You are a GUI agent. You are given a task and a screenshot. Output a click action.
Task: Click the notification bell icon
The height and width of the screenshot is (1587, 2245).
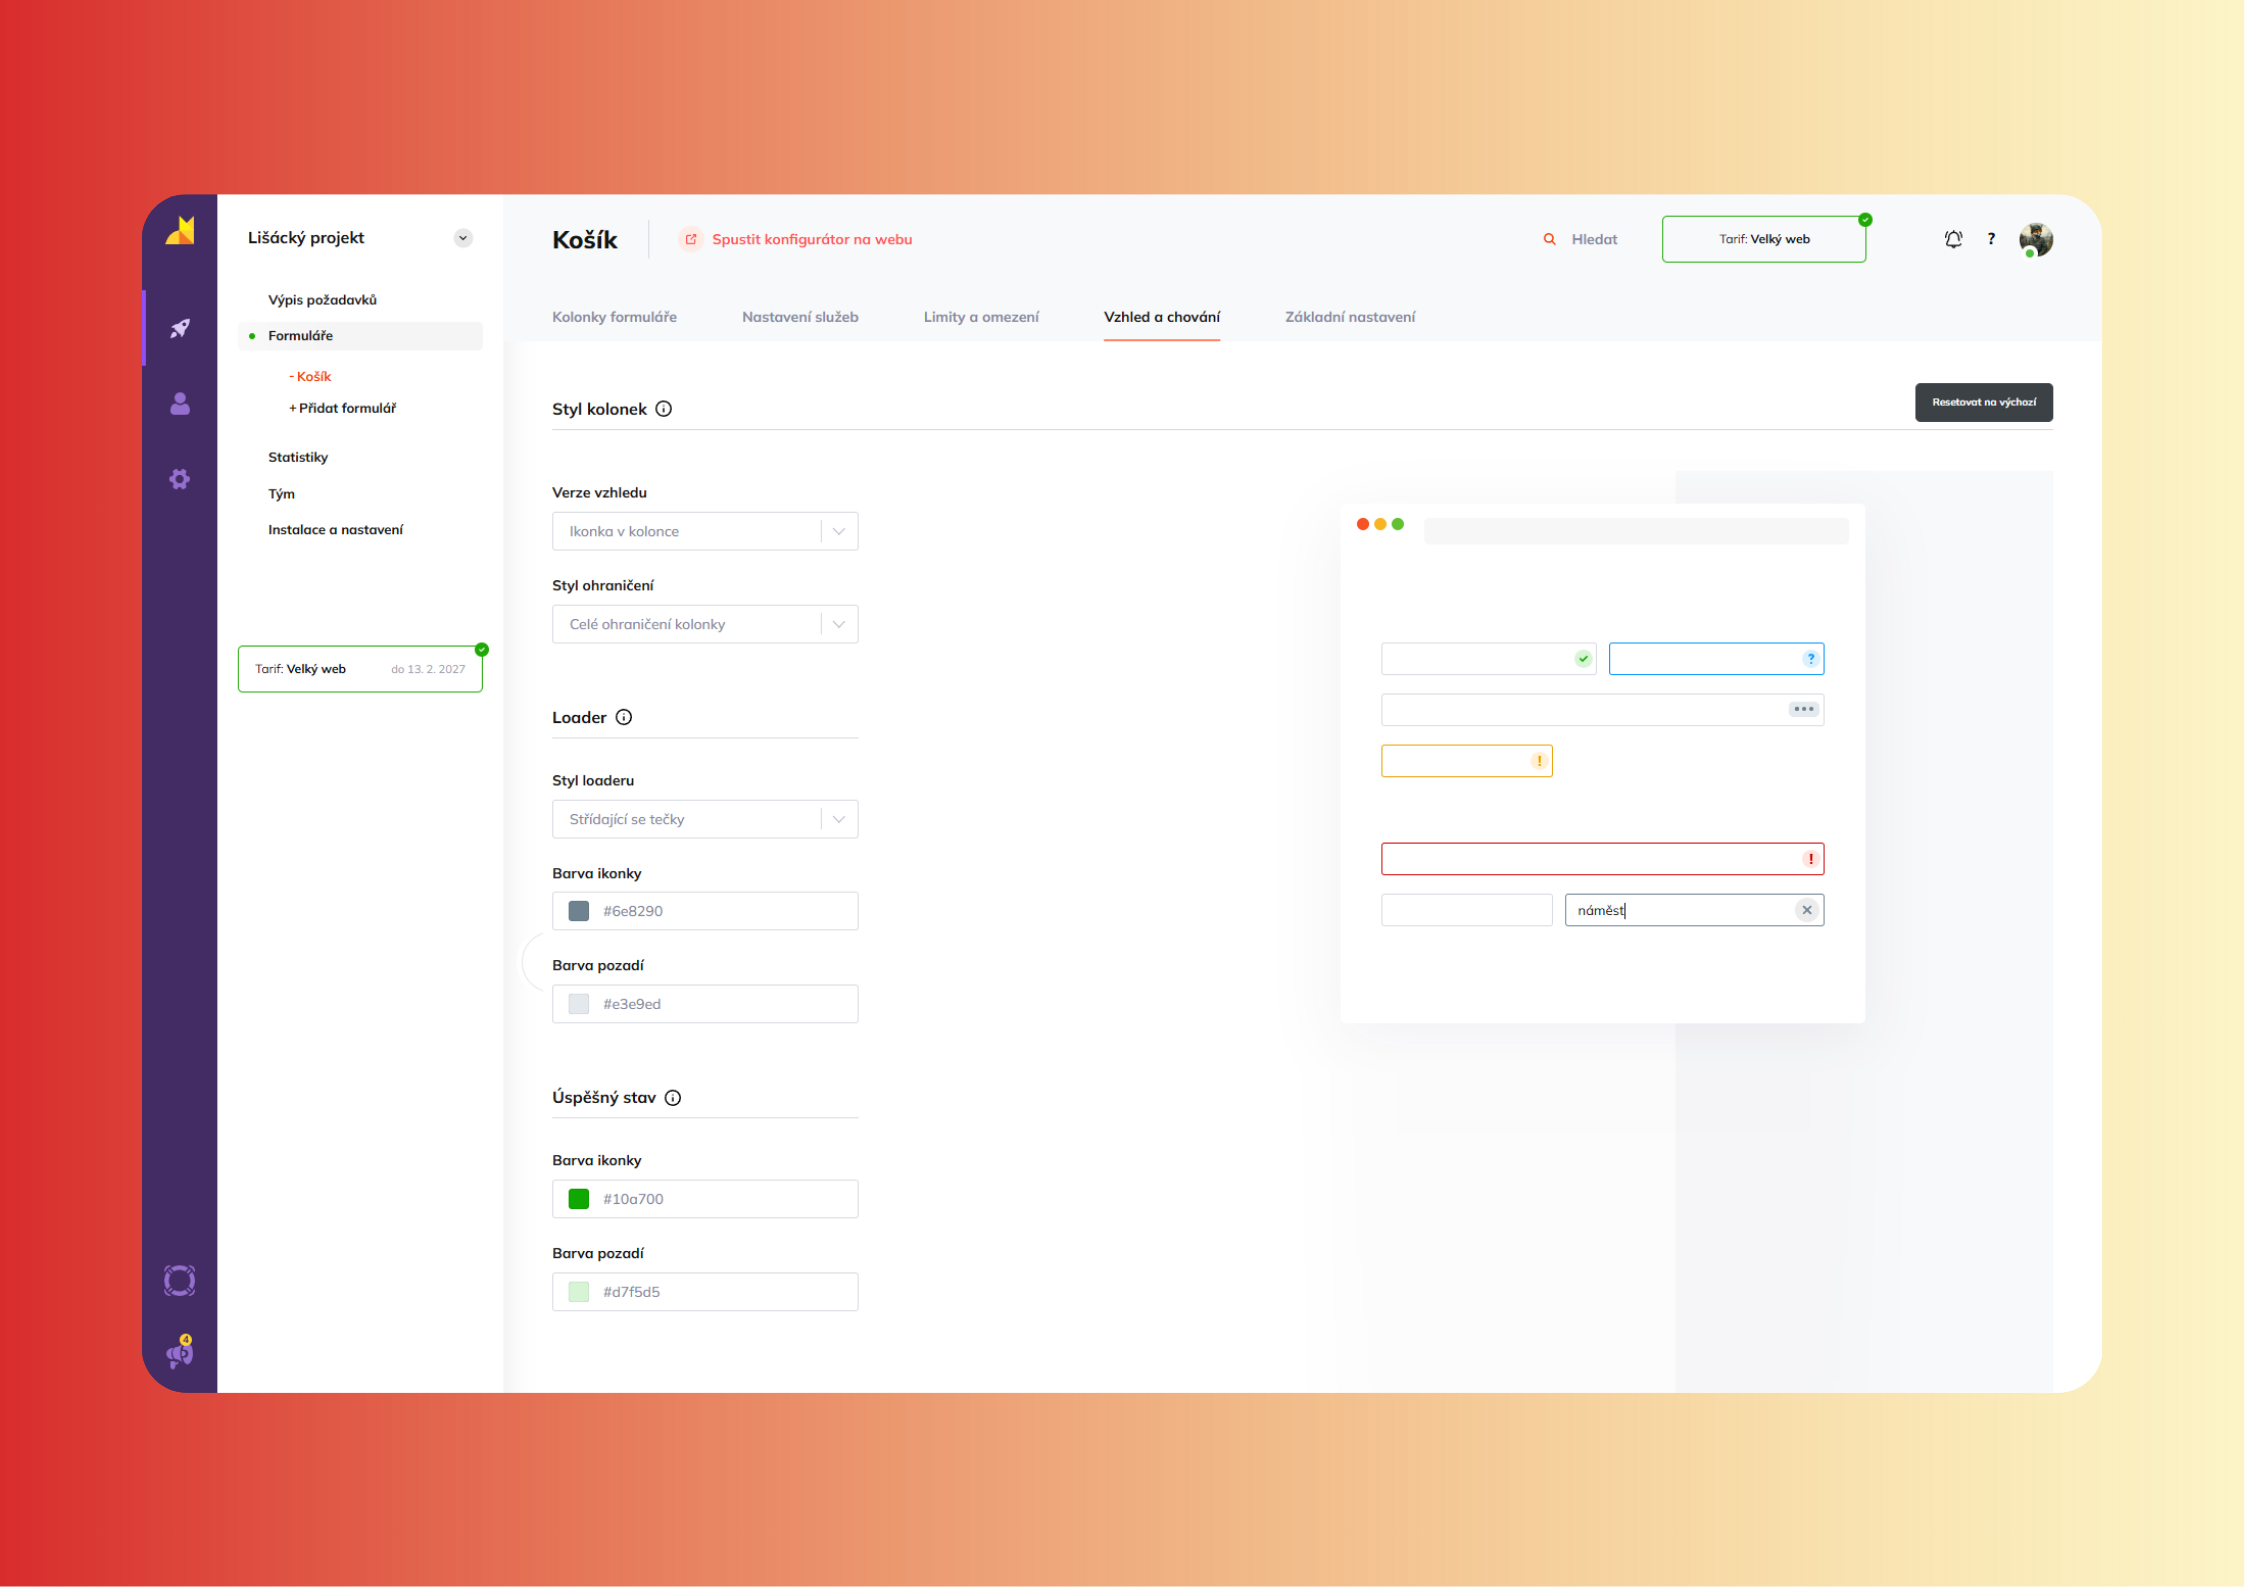(x=1953, y=239)
